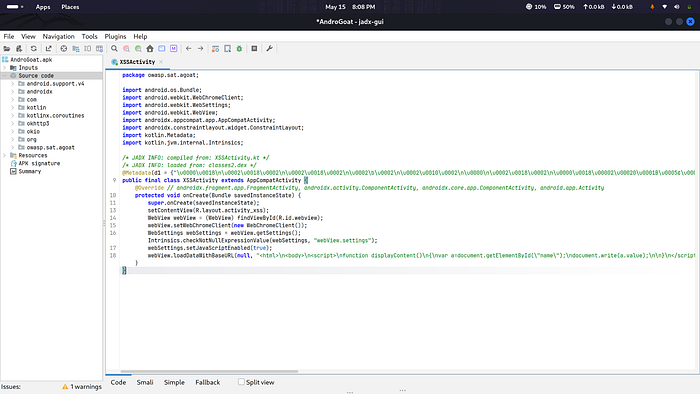Image resolution: width=700 pixels, height=394 pixels.
Task: Expand the org package
Action: coord(12,140)
